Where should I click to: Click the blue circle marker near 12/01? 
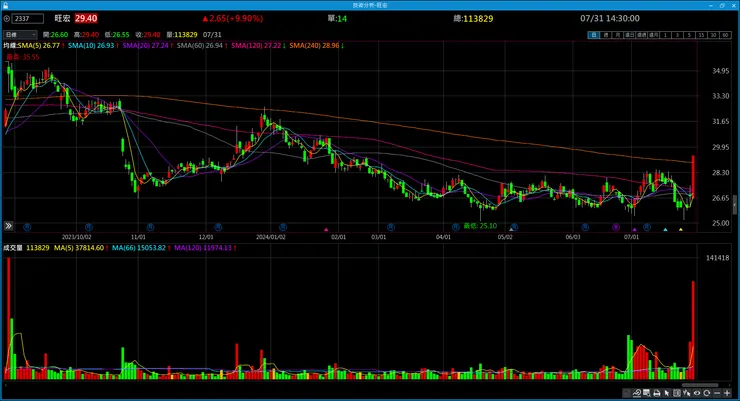tap(218, 227)
